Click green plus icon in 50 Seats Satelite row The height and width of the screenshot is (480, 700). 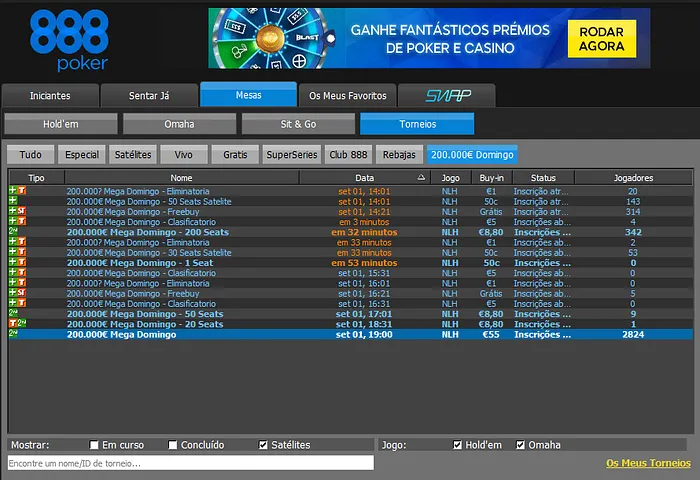point(12,201)
